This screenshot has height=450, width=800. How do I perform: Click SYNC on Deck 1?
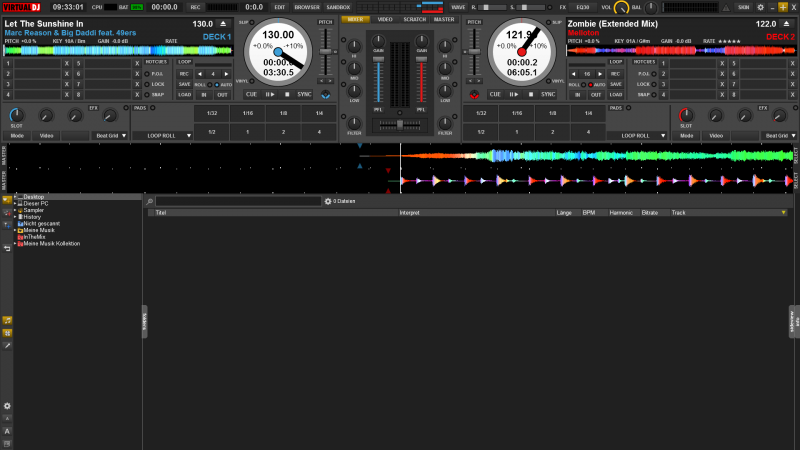[305, 94]
